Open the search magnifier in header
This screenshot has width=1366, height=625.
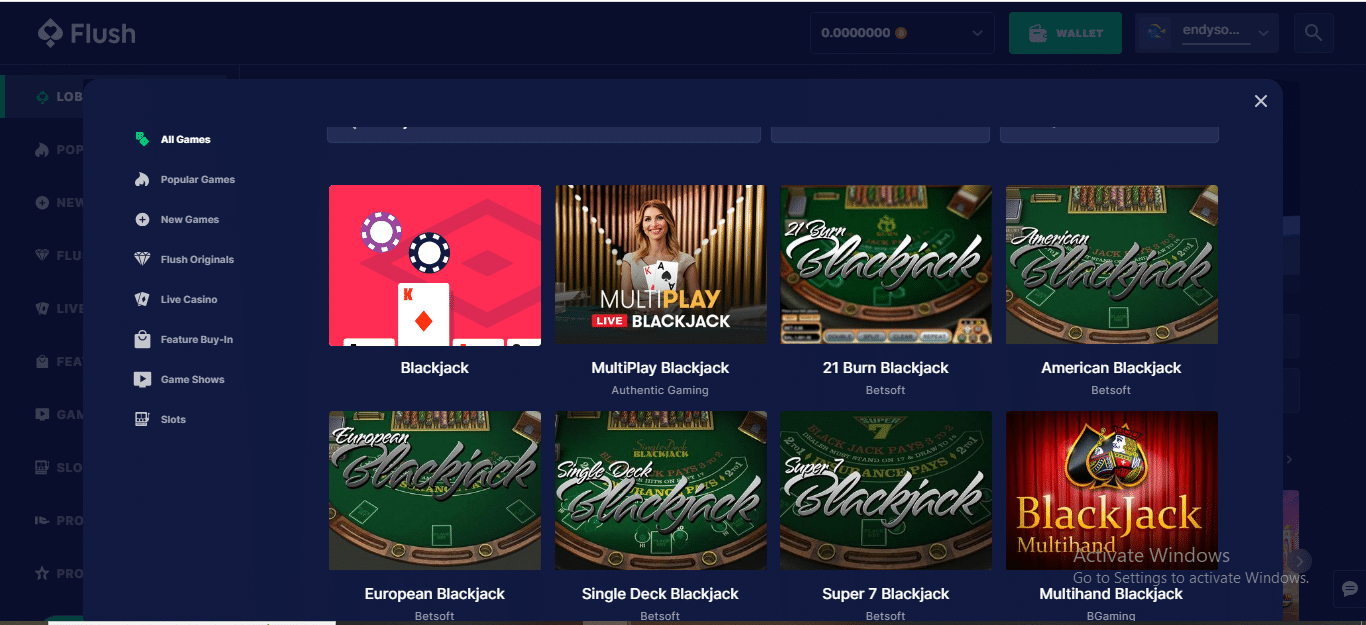1313,33
